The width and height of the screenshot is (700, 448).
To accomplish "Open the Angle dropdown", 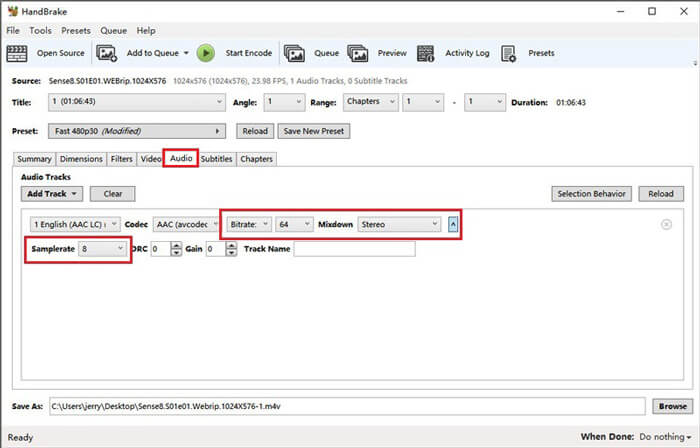I will pyautogui.click(x=284, y=102).
